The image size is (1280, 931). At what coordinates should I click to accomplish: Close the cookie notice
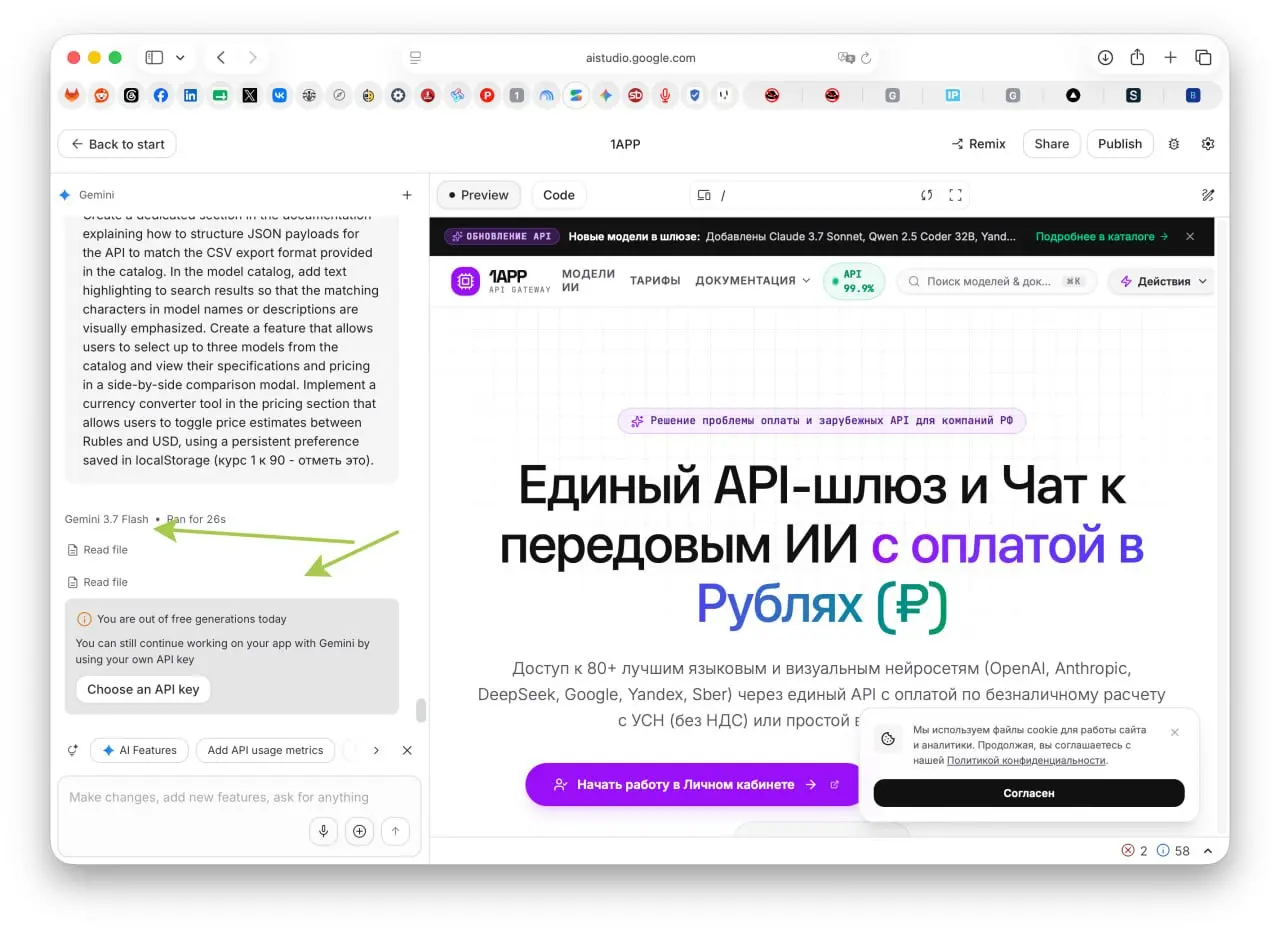tap(1175, 732)
